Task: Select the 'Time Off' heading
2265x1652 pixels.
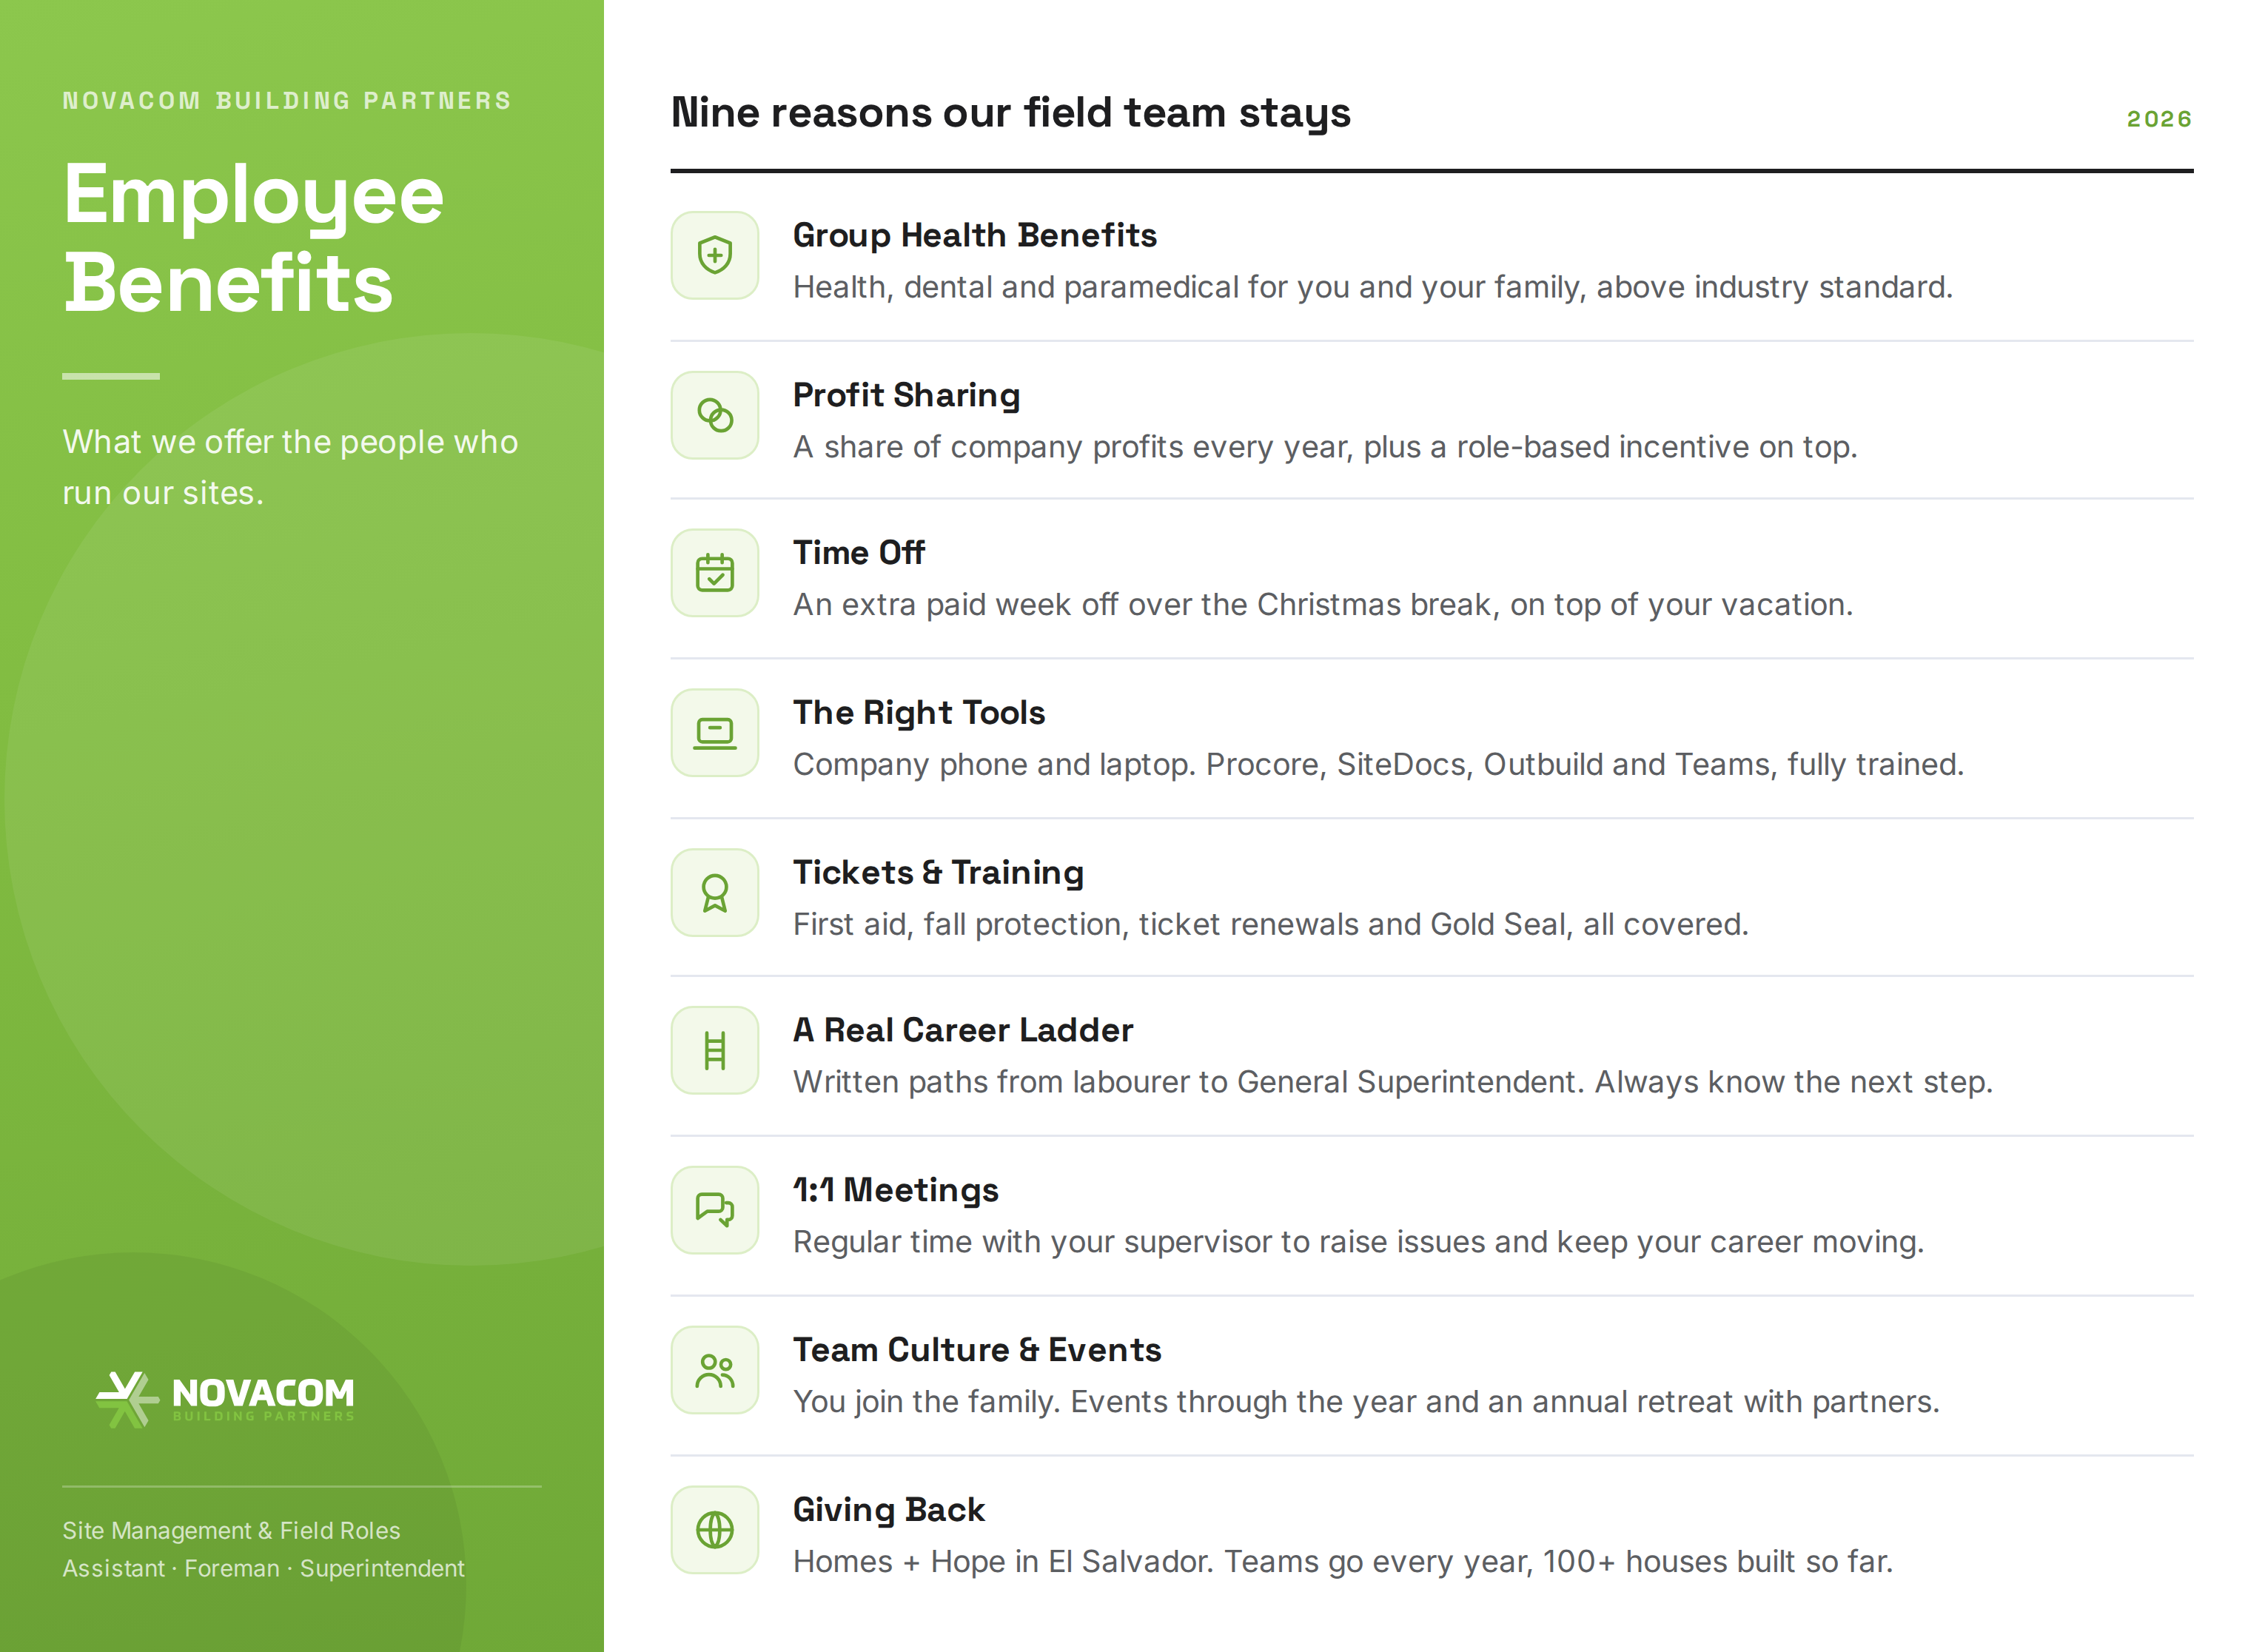Action: click(x=859, y=553)
